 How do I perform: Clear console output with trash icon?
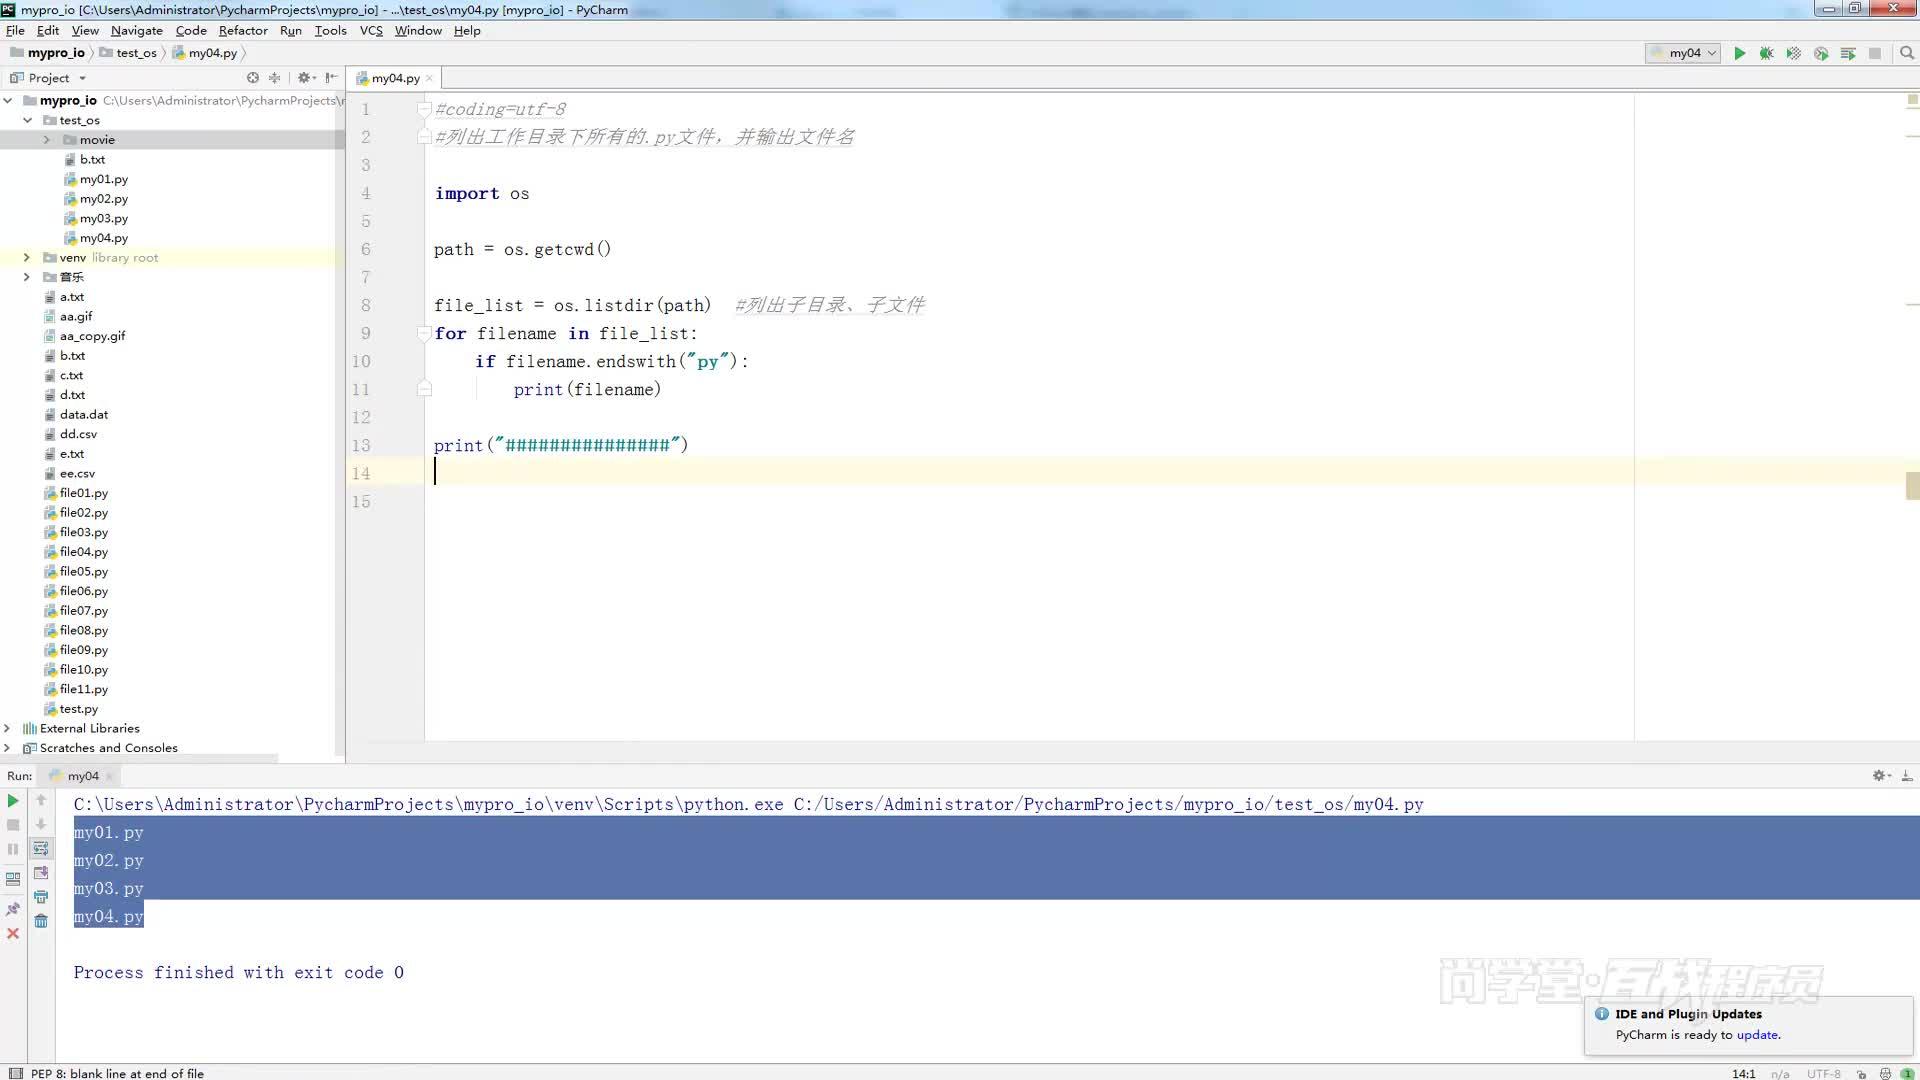[x=41, y=921]
